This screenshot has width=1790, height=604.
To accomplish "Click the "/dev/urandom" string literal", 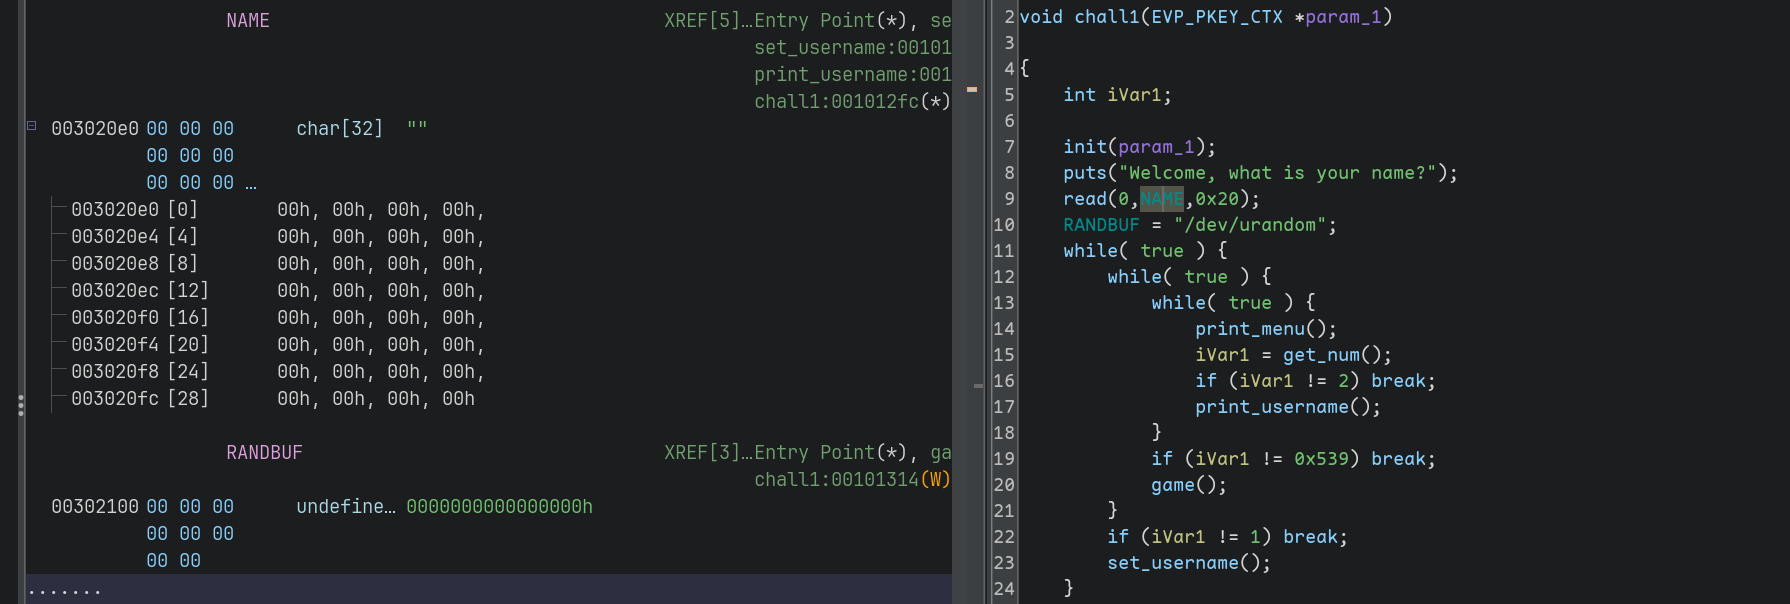I will pos(1250,225).
